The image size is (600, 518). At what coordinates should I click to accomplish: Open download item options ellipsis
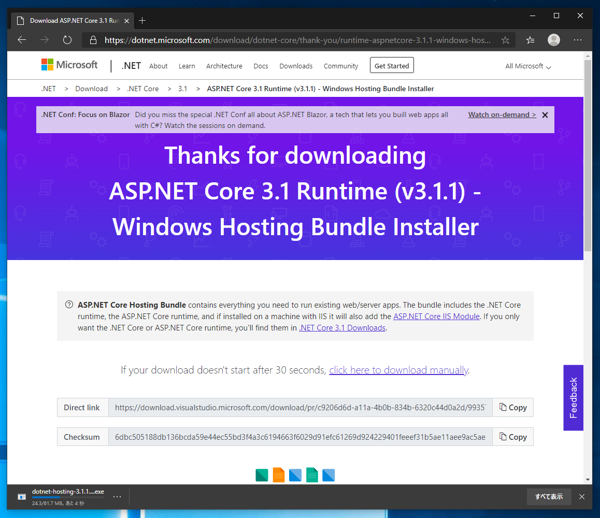tap(117, 497)
